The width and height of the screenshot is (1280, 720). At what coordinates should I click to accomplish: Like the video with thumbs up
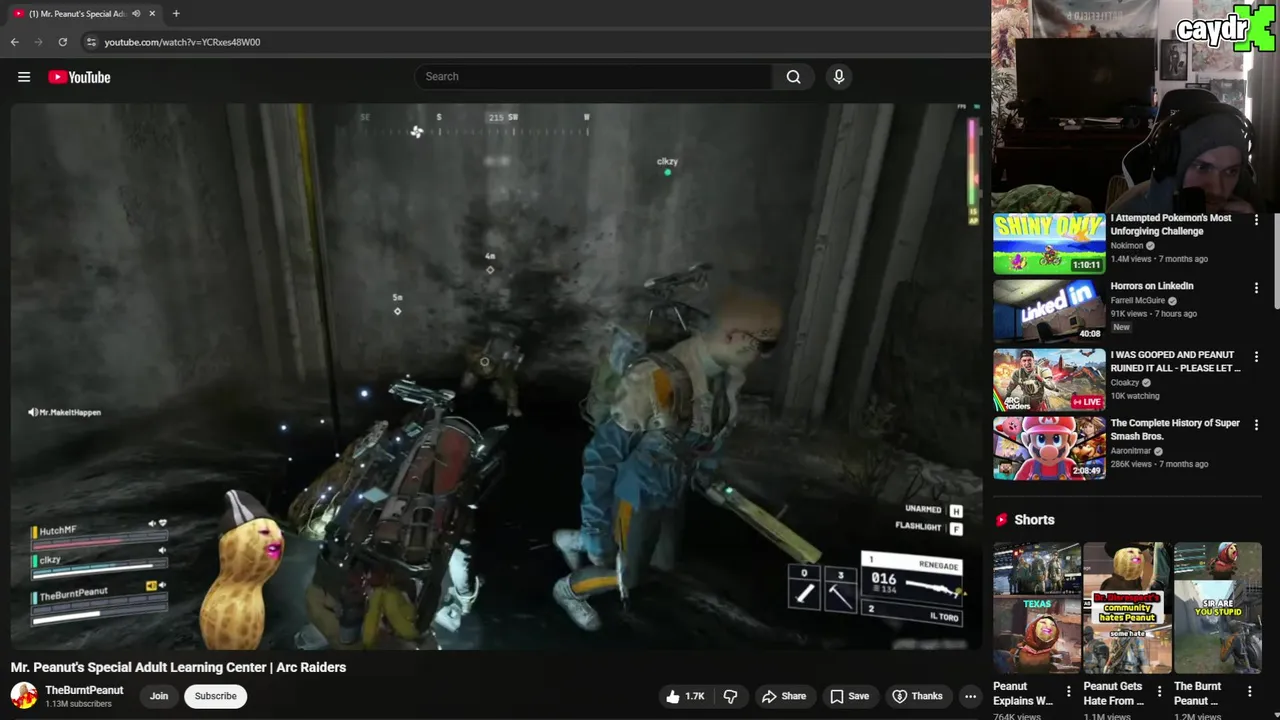point(685,696)
